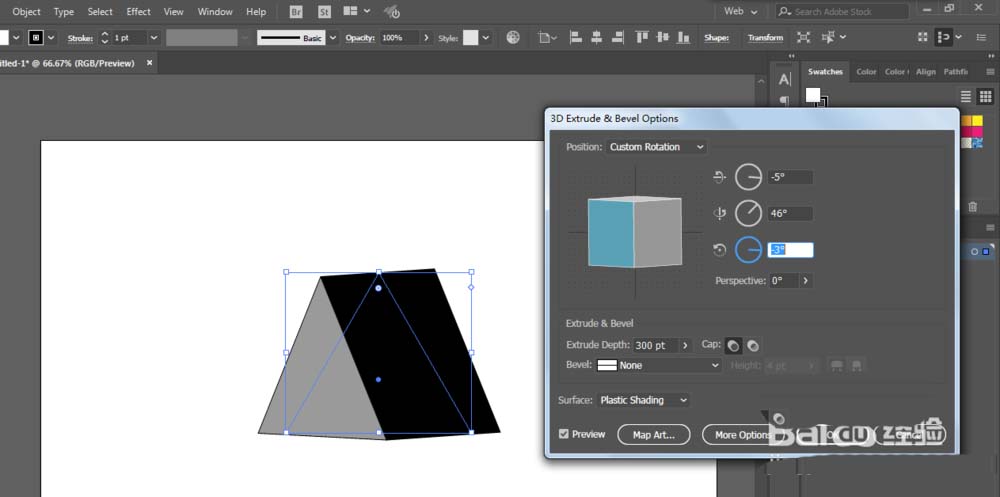The height and width of the screenshot is (497, 1000).
Task: Click the 3D rotation cube preview
Action: click(635, 231)
